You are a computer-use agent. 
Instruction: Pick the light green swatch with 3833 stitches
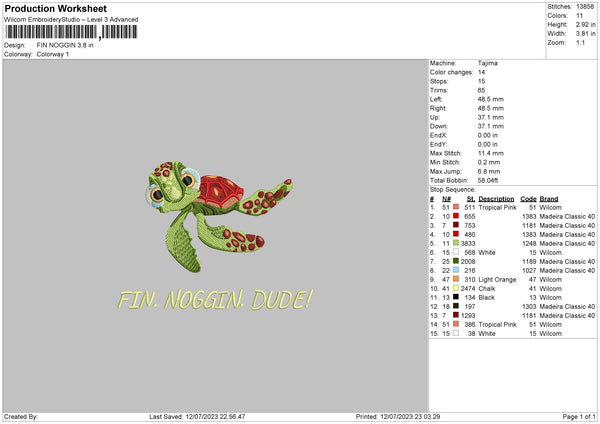pyautogui.click(x=456, y=243)
